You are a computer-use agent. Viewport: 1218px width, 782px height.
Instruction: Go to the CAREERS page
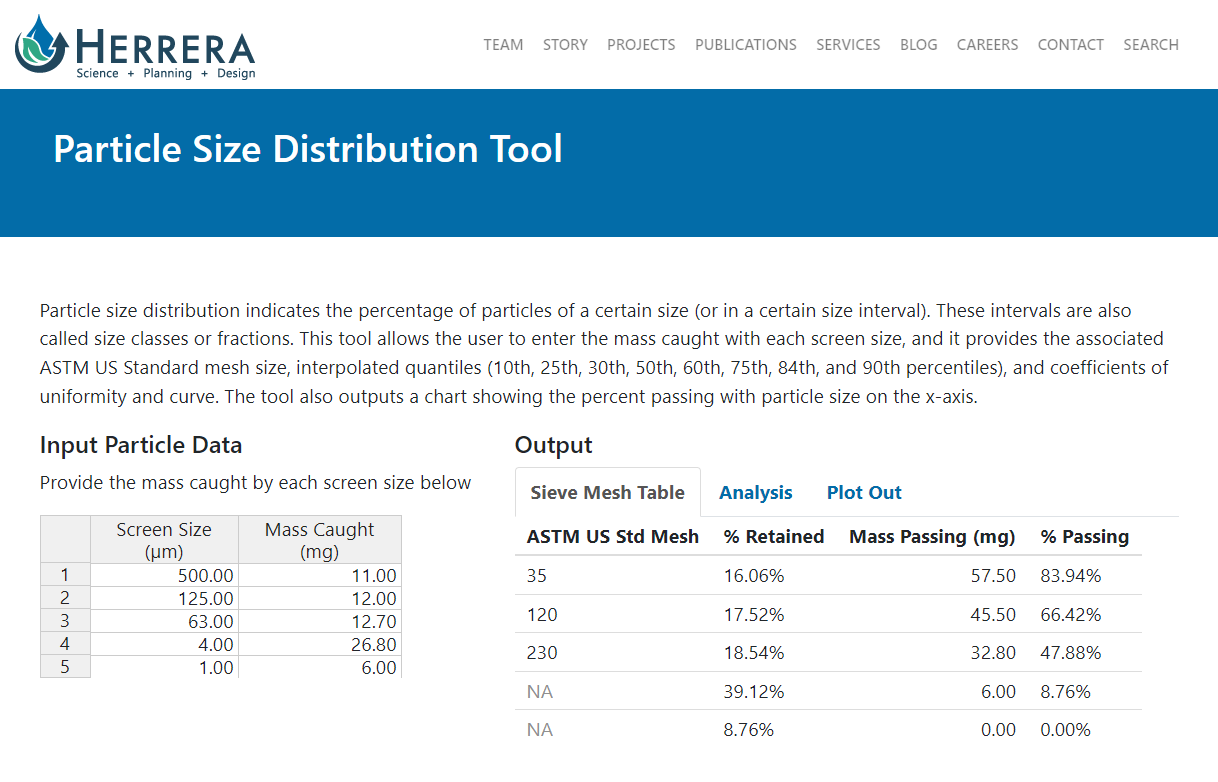(x=987, y=44)
